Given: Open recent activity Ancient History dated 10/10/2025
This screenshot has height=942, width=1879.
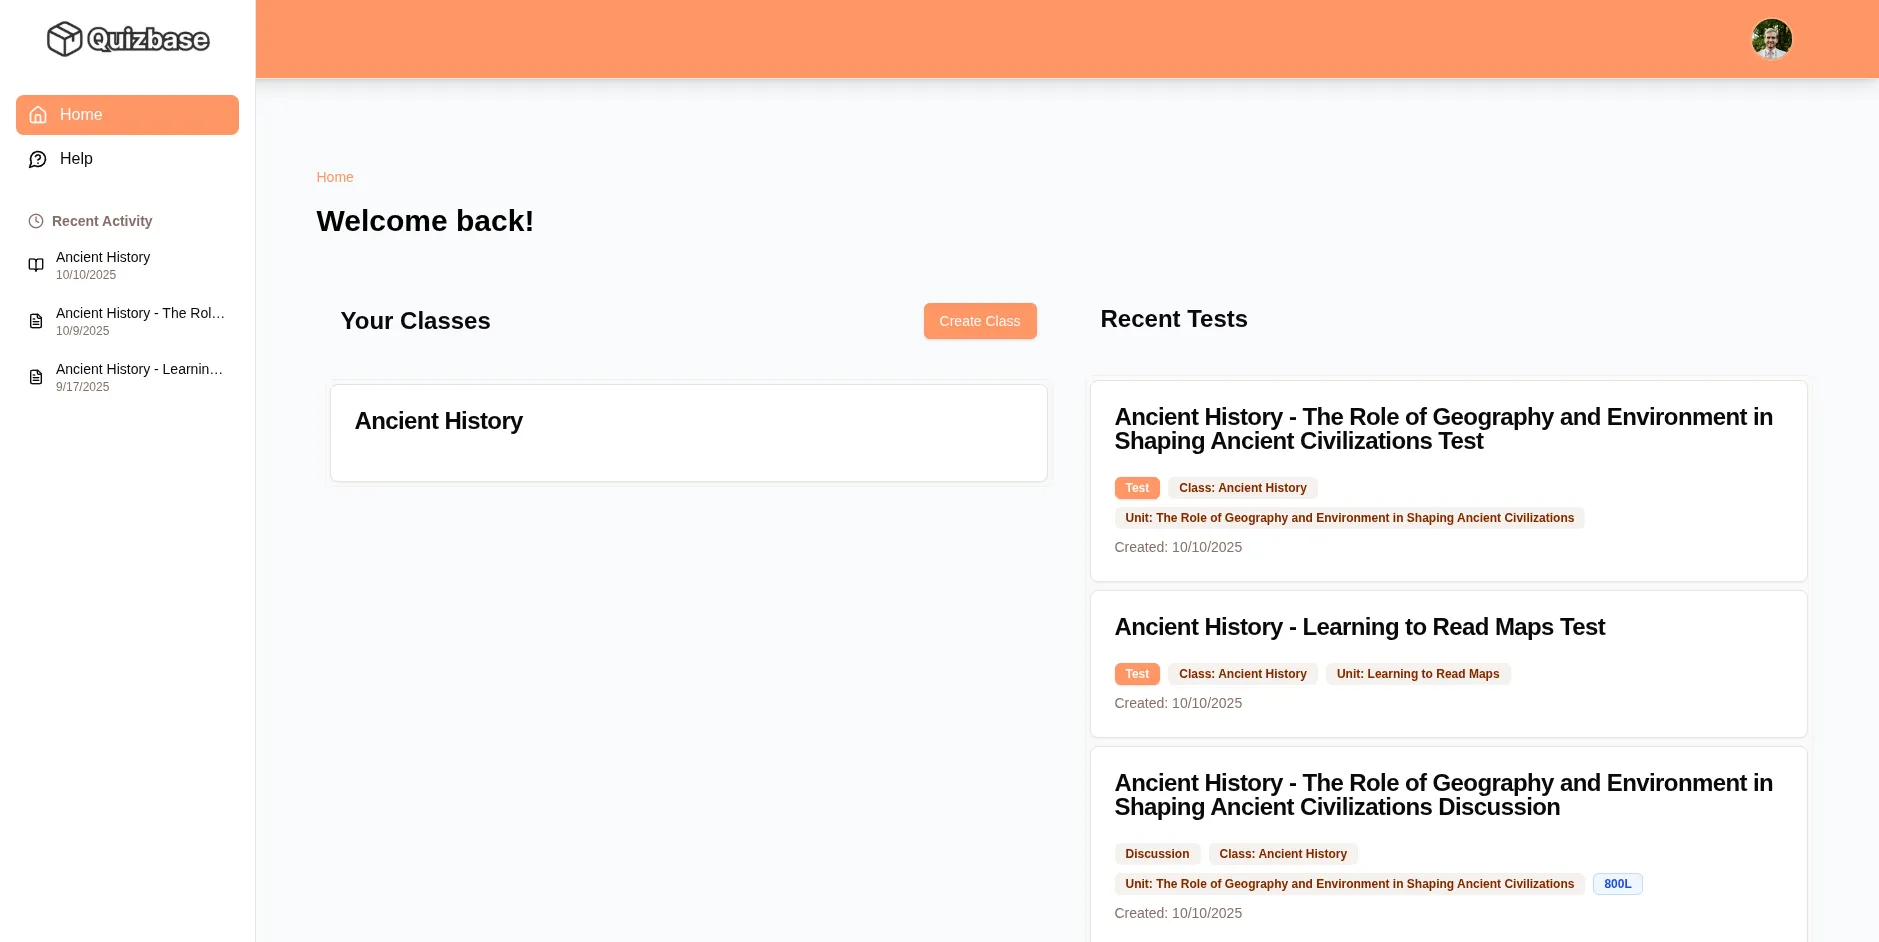Looking at the screenshot, I should pyautogui.click(x=103, y=265).
